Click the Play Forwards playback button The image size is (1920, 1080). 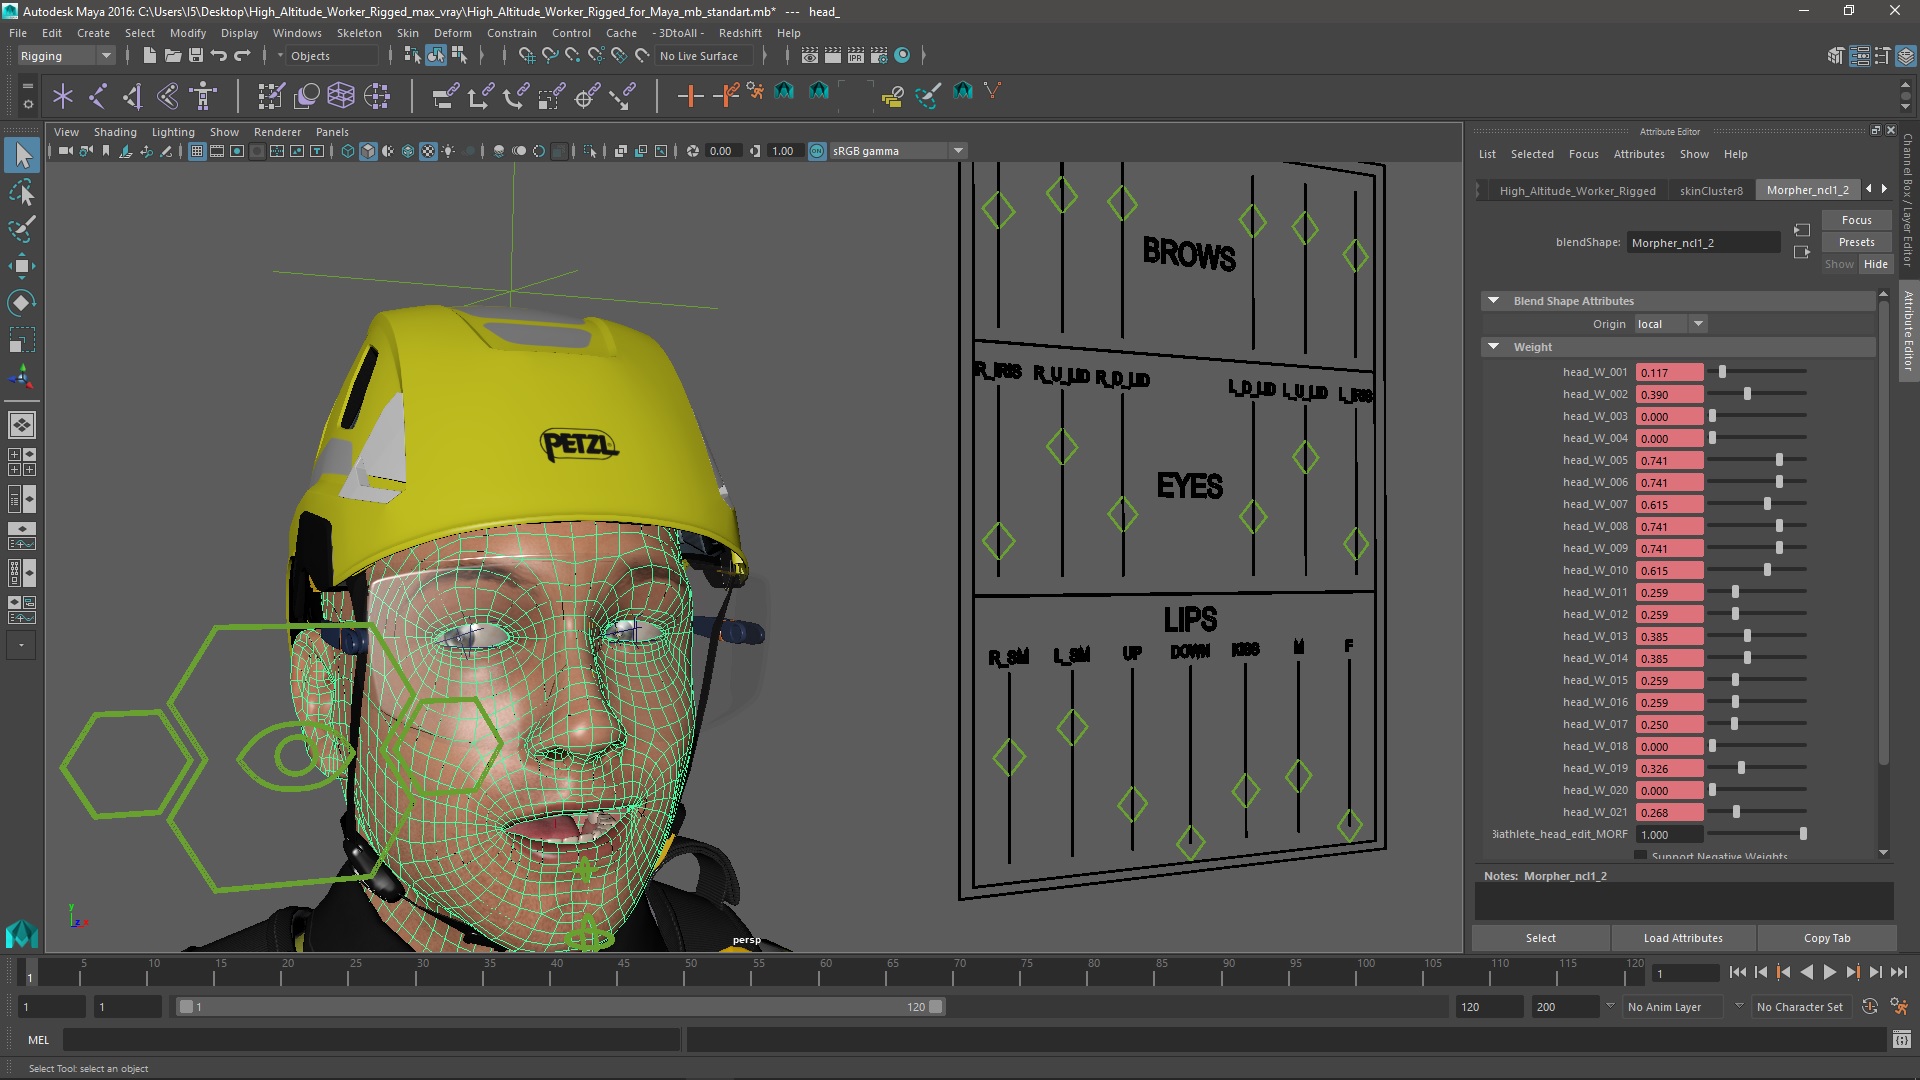point(1829,972)
